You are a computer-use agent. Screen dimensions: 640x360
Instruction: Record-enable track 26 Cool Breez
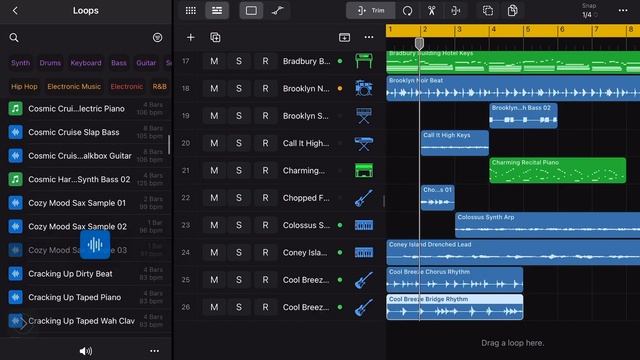pyautogui.click(x=265, y=307)
